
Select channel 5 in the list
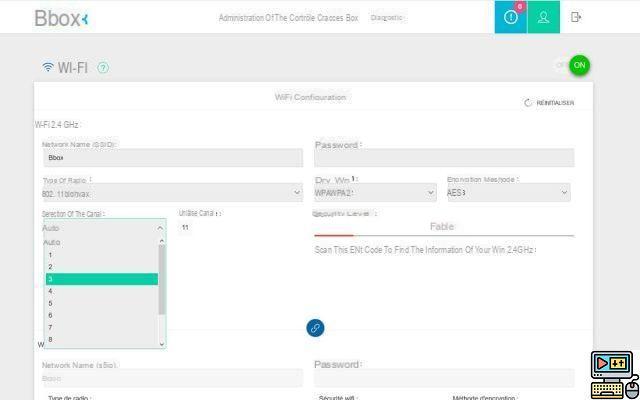point(101,303)
